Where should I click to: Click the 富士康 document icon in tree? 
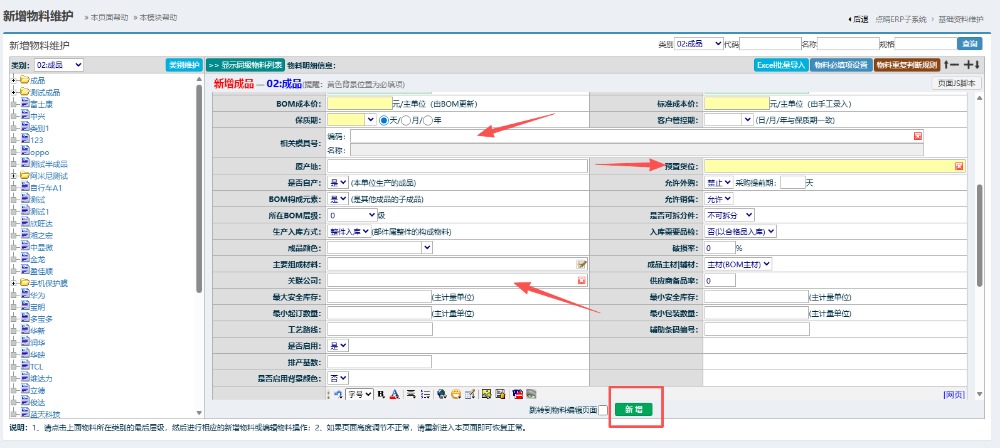25,103
